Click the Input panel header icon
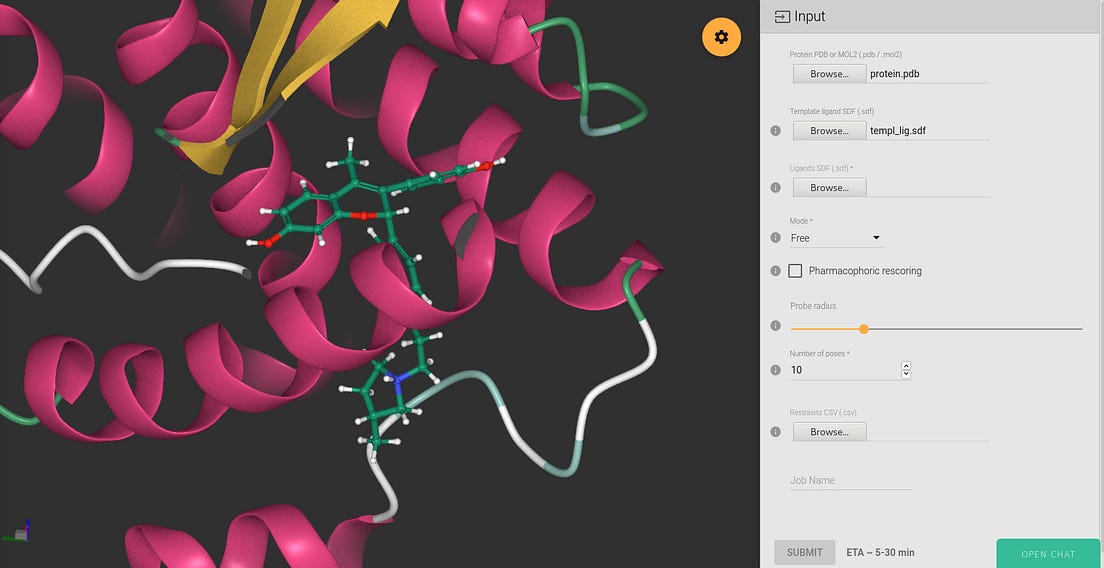 [x=782, y=16]
